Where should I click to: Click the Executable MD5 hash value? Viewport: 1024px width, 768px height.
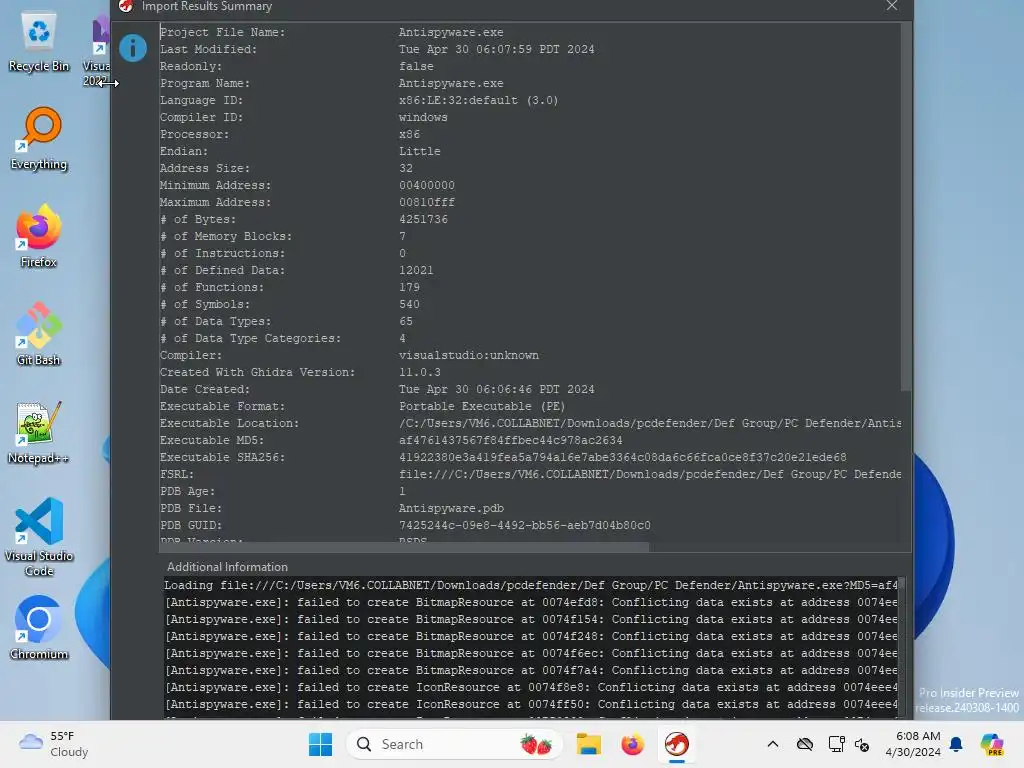pos(511,440)
